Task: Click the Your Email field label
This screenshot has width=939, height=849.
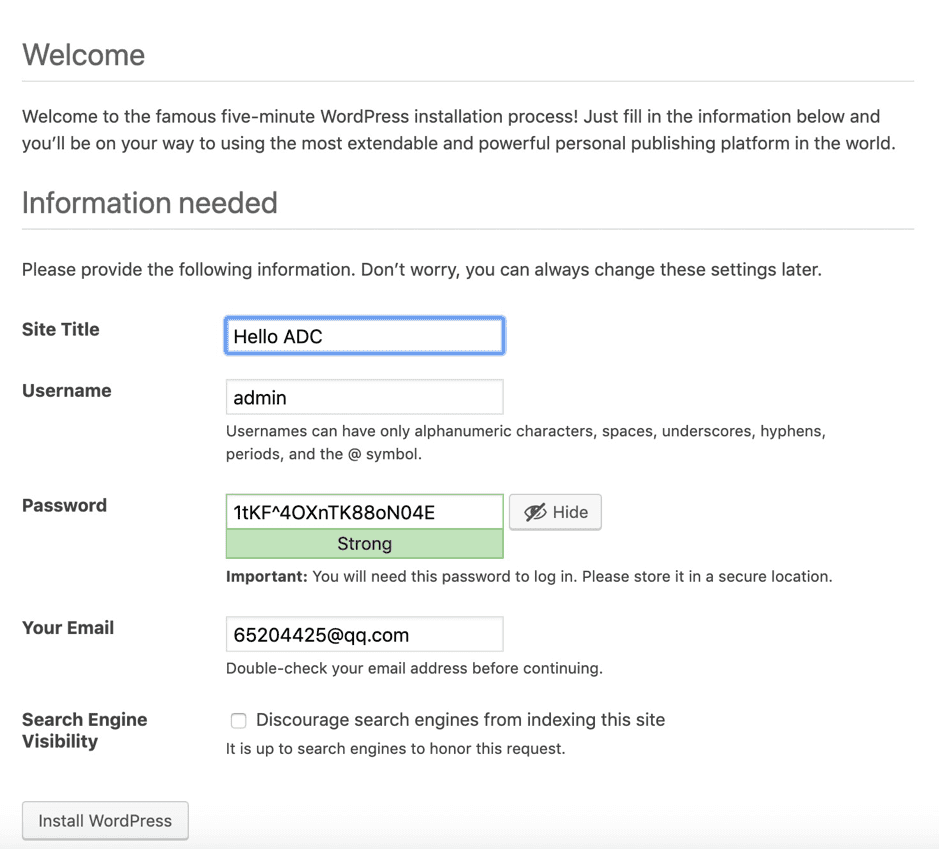Action: click(68, 627)
